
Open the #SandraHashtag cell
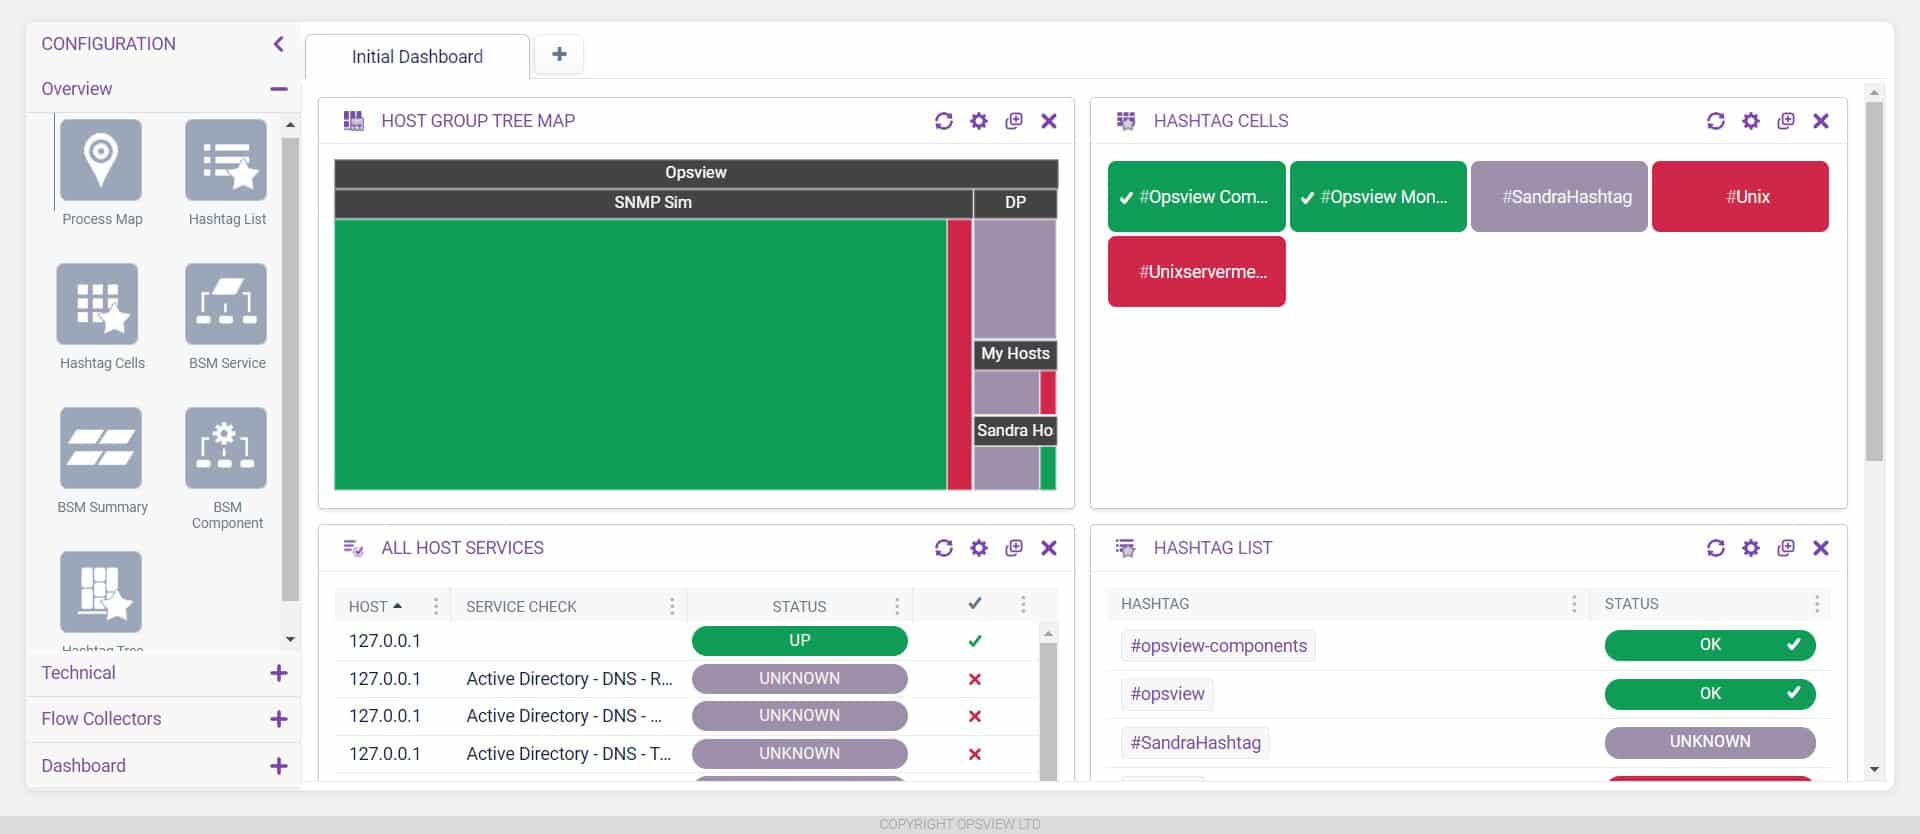pos(1559,197)
